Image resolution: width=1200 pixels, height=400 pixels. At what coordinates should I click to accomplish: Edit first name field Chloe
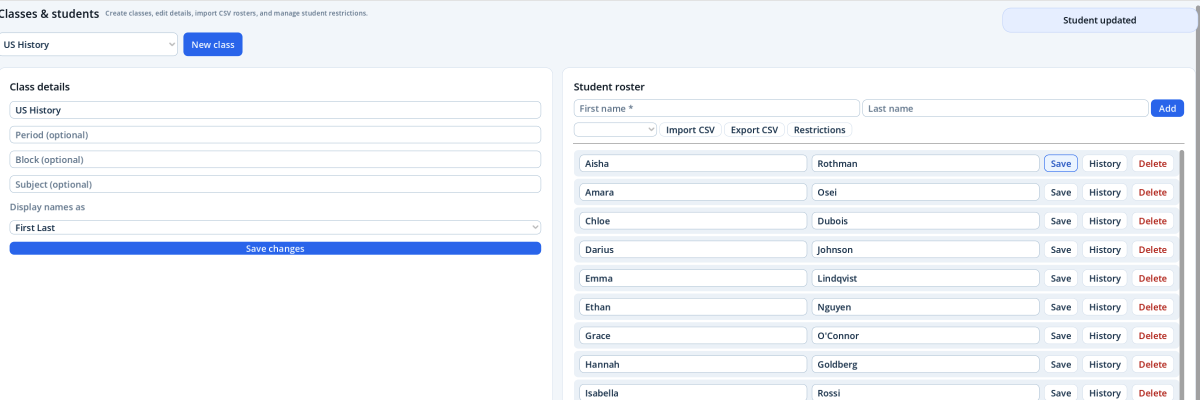coord(693,221)
